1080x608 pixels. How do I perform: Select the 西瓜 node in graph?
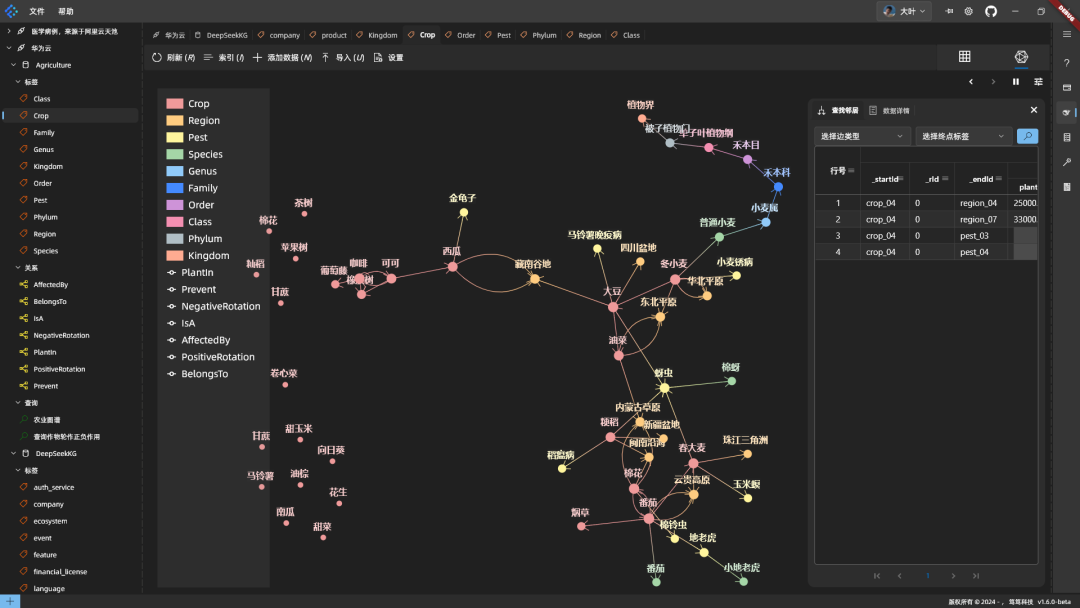[452, 266]
